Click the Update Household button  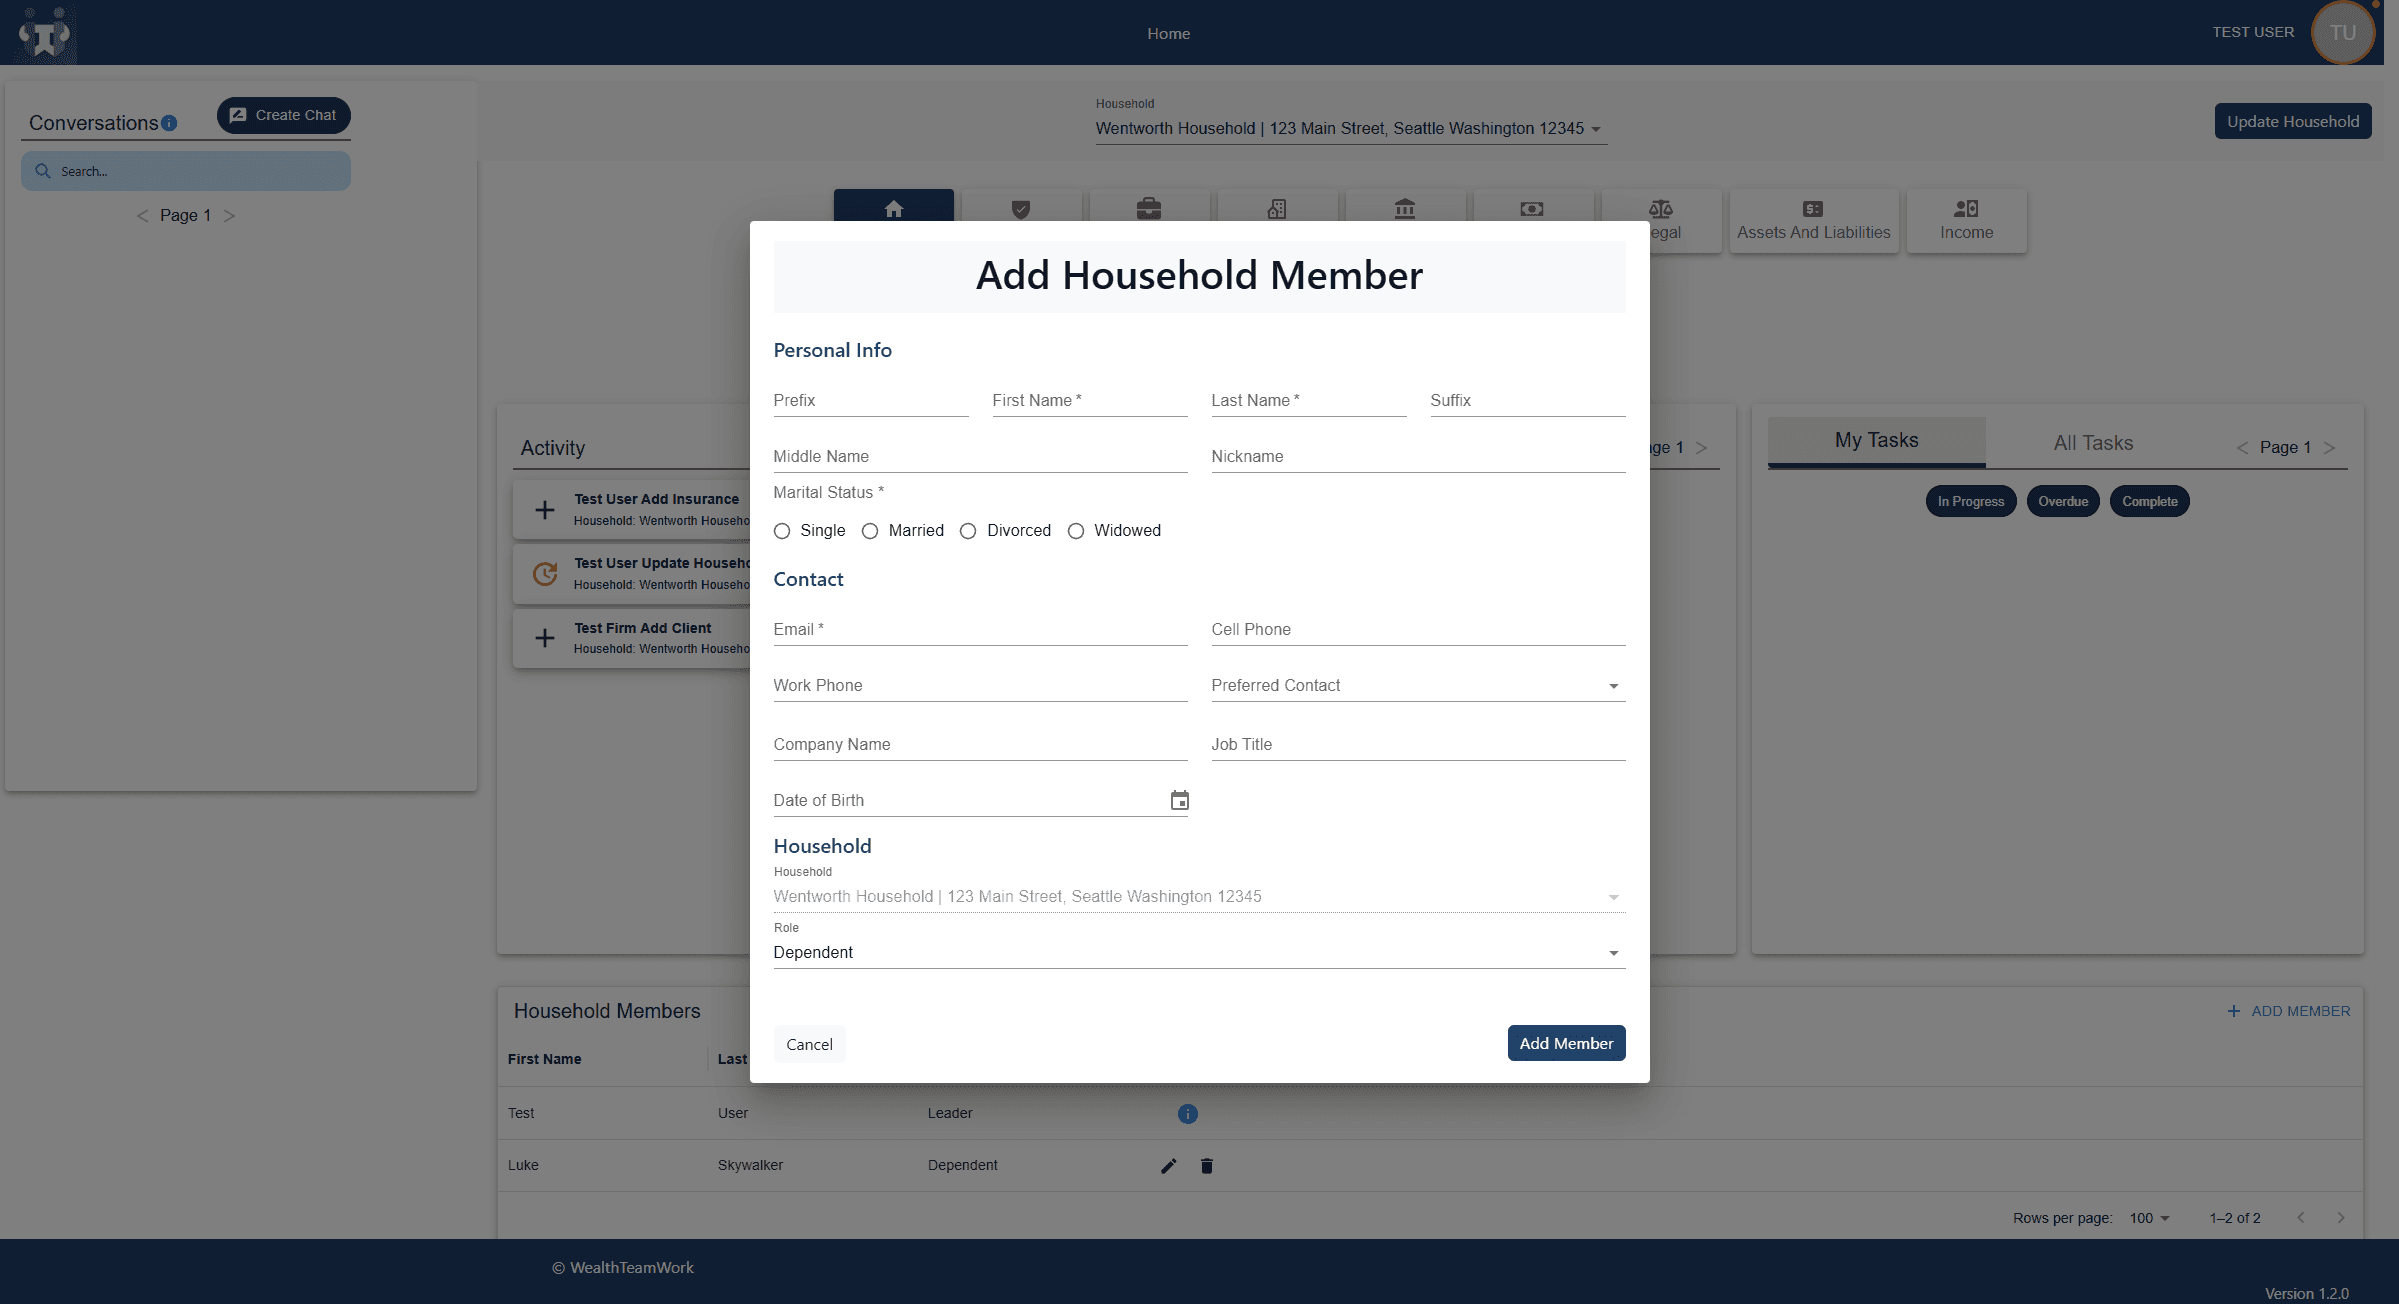(x=2293, y=122)
